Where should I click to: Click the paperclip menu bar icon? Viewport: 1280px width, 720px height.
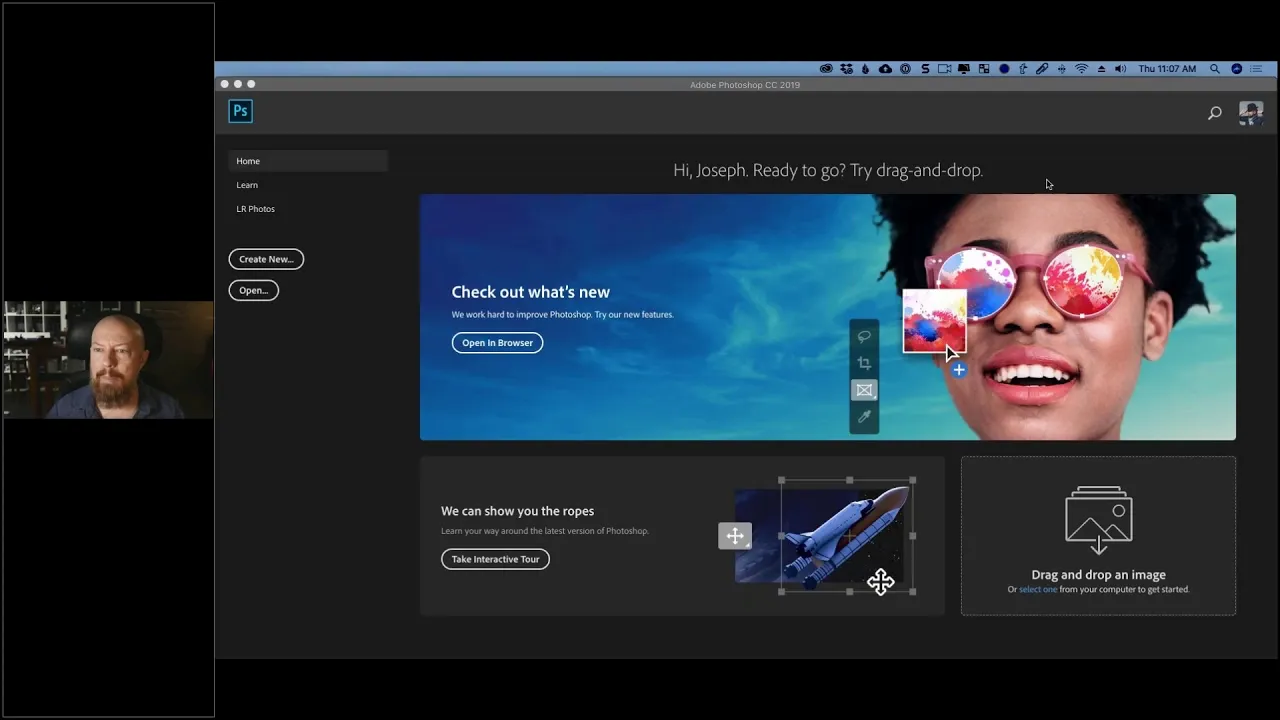pyautogui.click(x=1042, y=69)
